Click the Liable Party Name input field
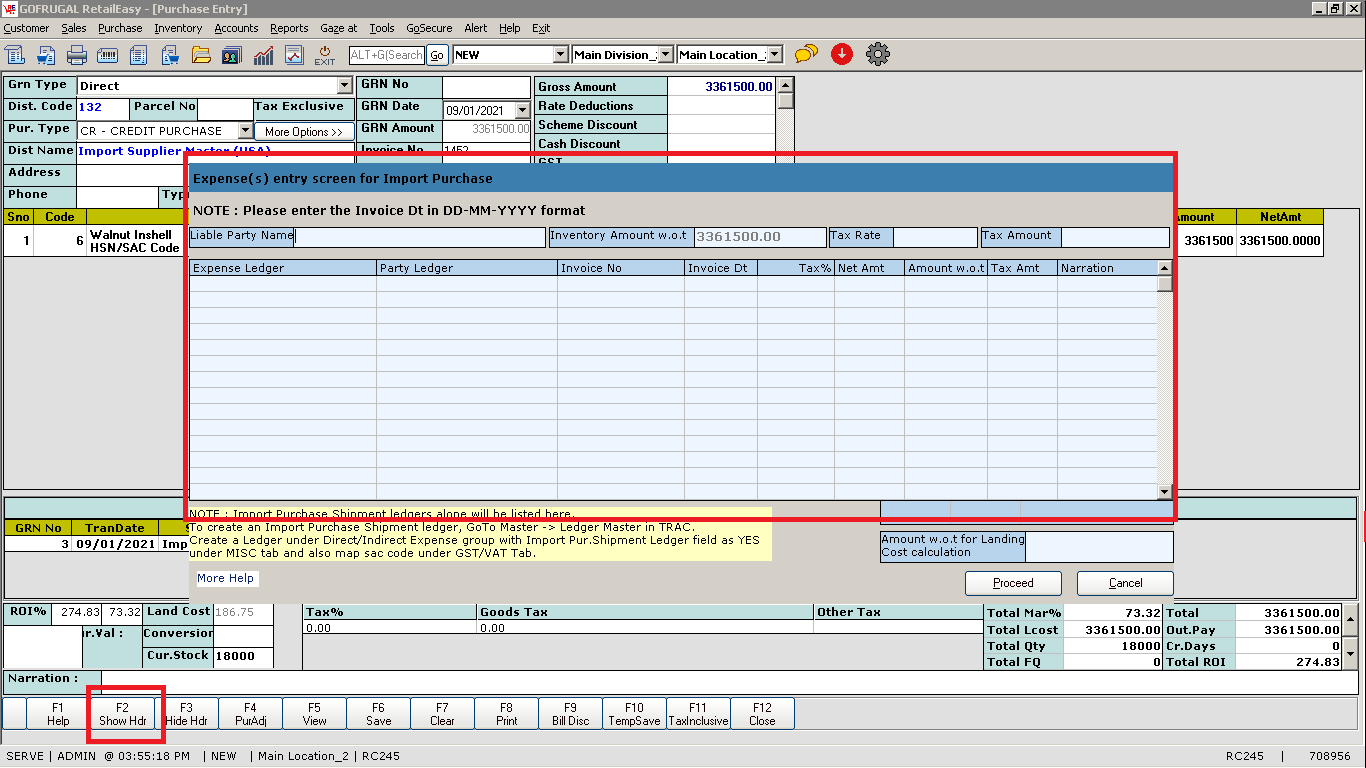 pos(420,237)
